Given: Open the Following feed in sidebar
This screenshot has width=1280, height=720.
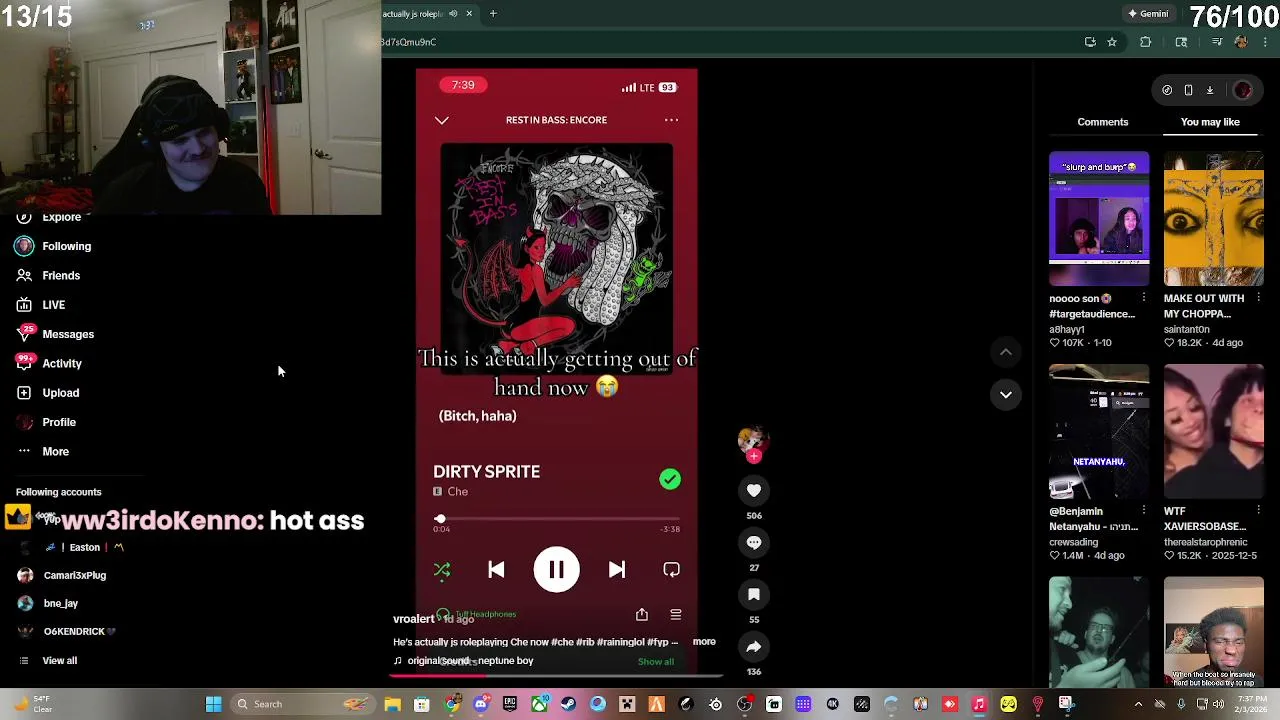Looking at the screenshot, I should [x=54, y=246].
